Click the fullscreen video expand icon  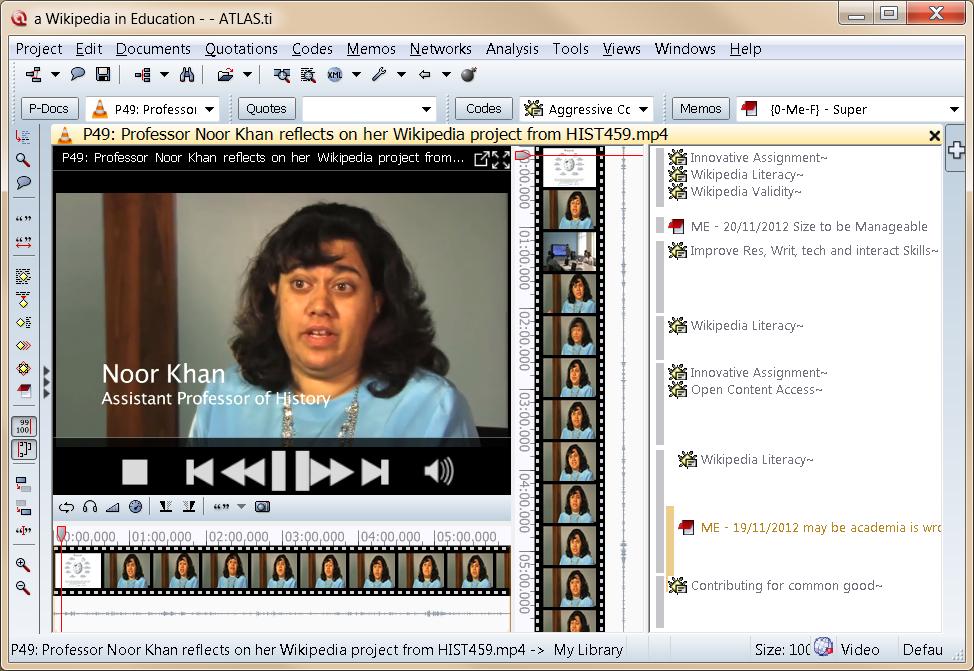[501, 159]
